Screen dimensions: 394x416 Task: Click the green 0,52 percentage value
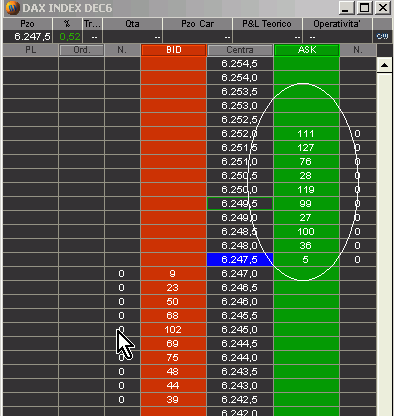pos(70,37)
